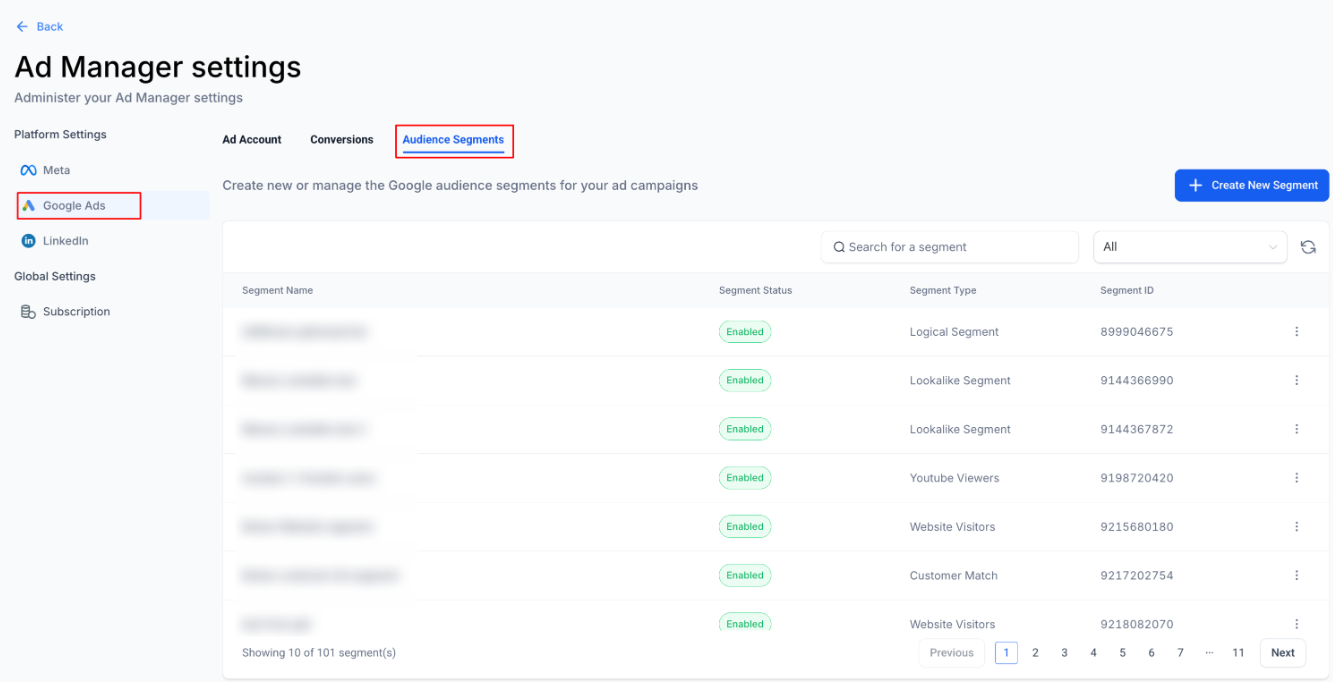Refresh the segment list with the refresh icon

pyautogui.click(x=1308, y=247)
